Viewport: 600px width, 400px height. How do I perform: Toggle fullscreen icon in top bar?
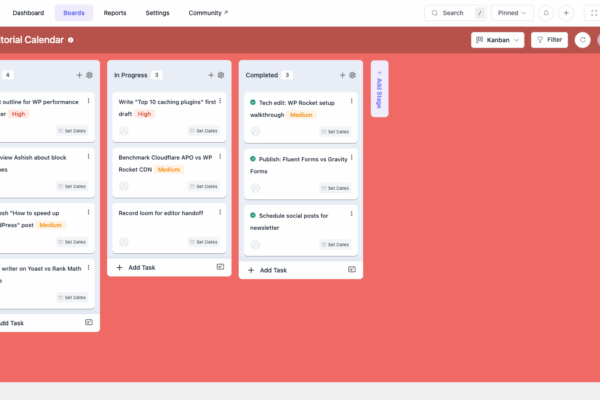tap(593, 13)
